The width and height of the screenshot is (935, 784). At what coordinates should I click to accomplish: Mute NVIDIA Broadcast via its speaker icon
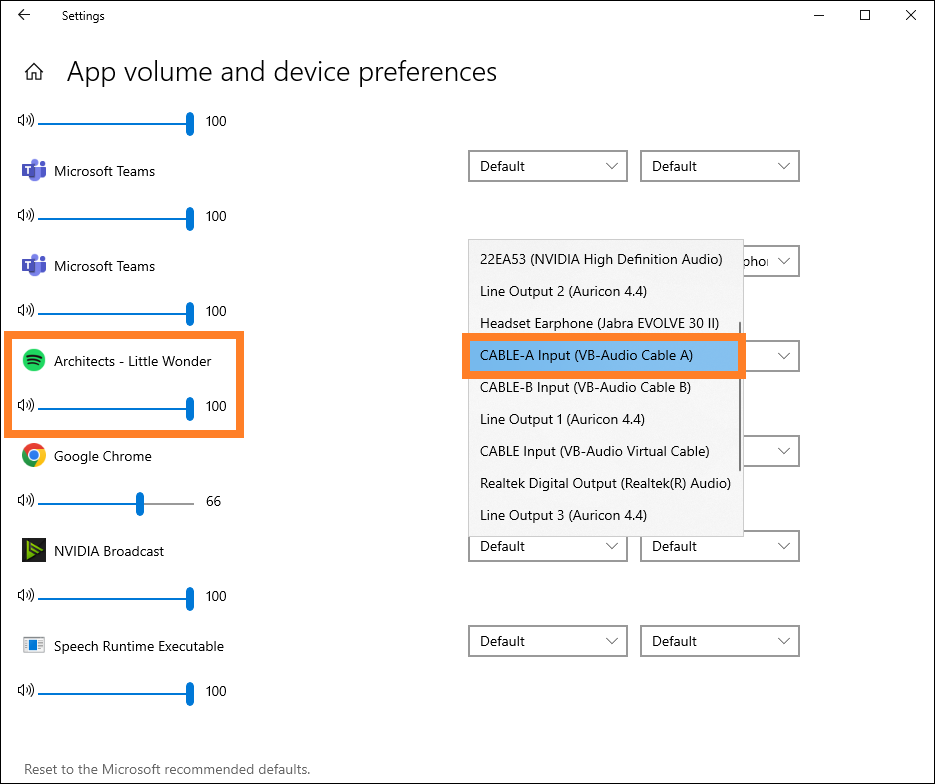(x=26, y=595)
